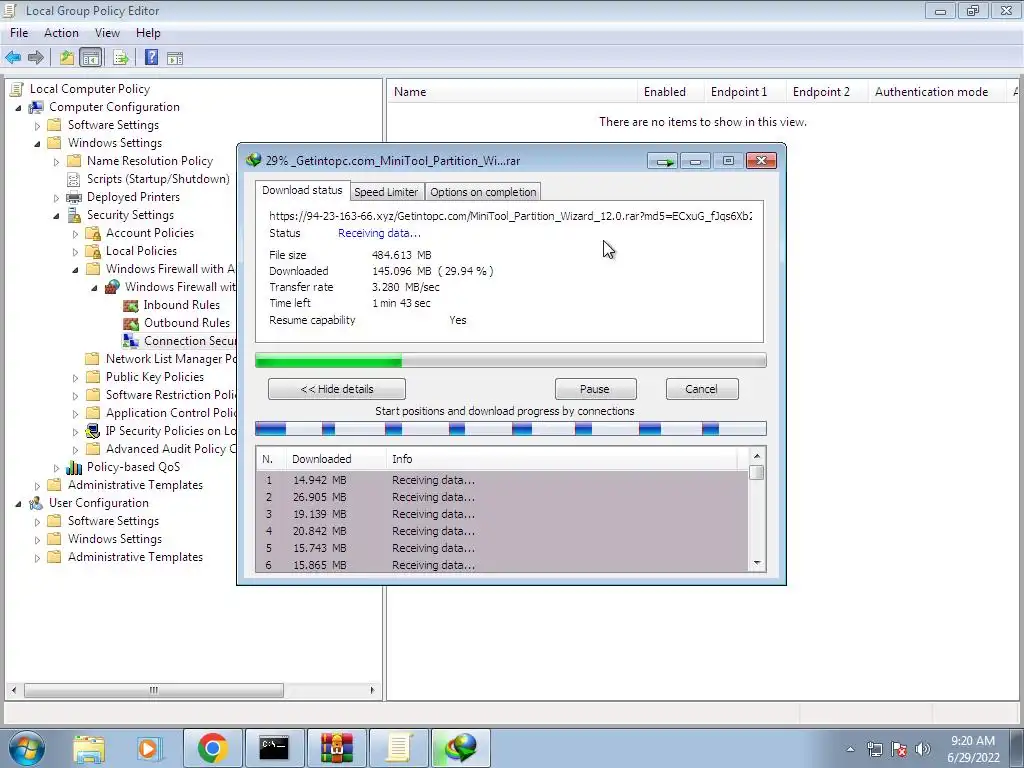Viewport: 1024px width, 768px height.
Task: Expand Software Settings under Computer Configuration
Action: [x=37, y=125]
